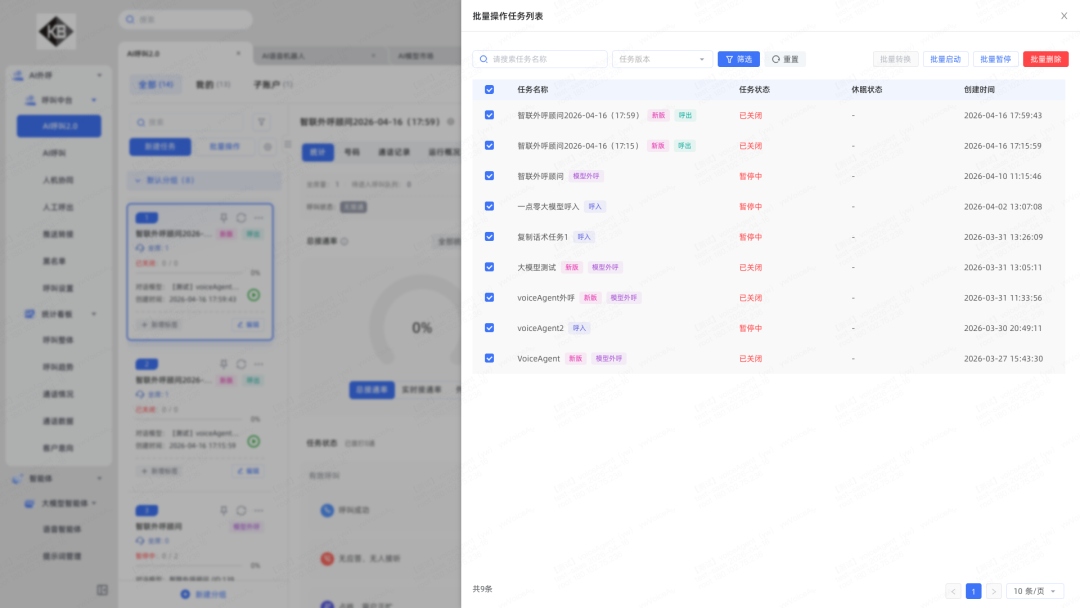Viewport: 1080px width, 608px height.
Task: Click the 呼入 tag beside 一点零大模型呼入
Action: click(595, 207)
